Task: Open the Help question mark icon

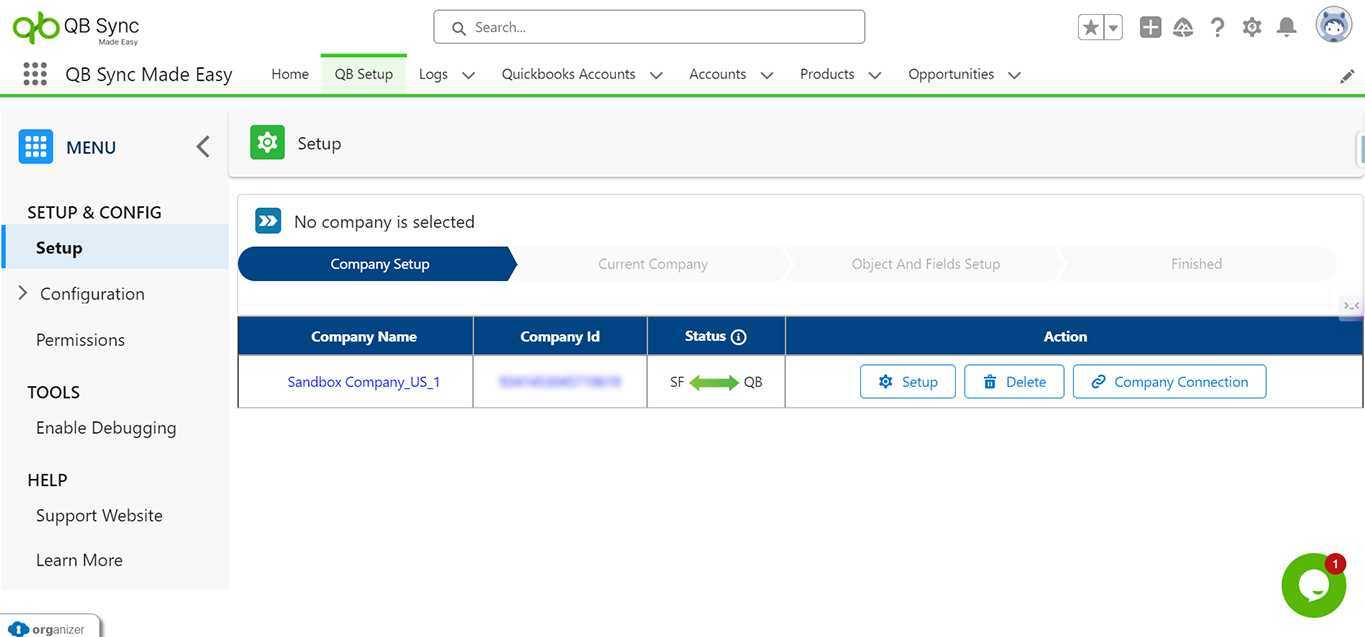Action: coord(1217,28)
